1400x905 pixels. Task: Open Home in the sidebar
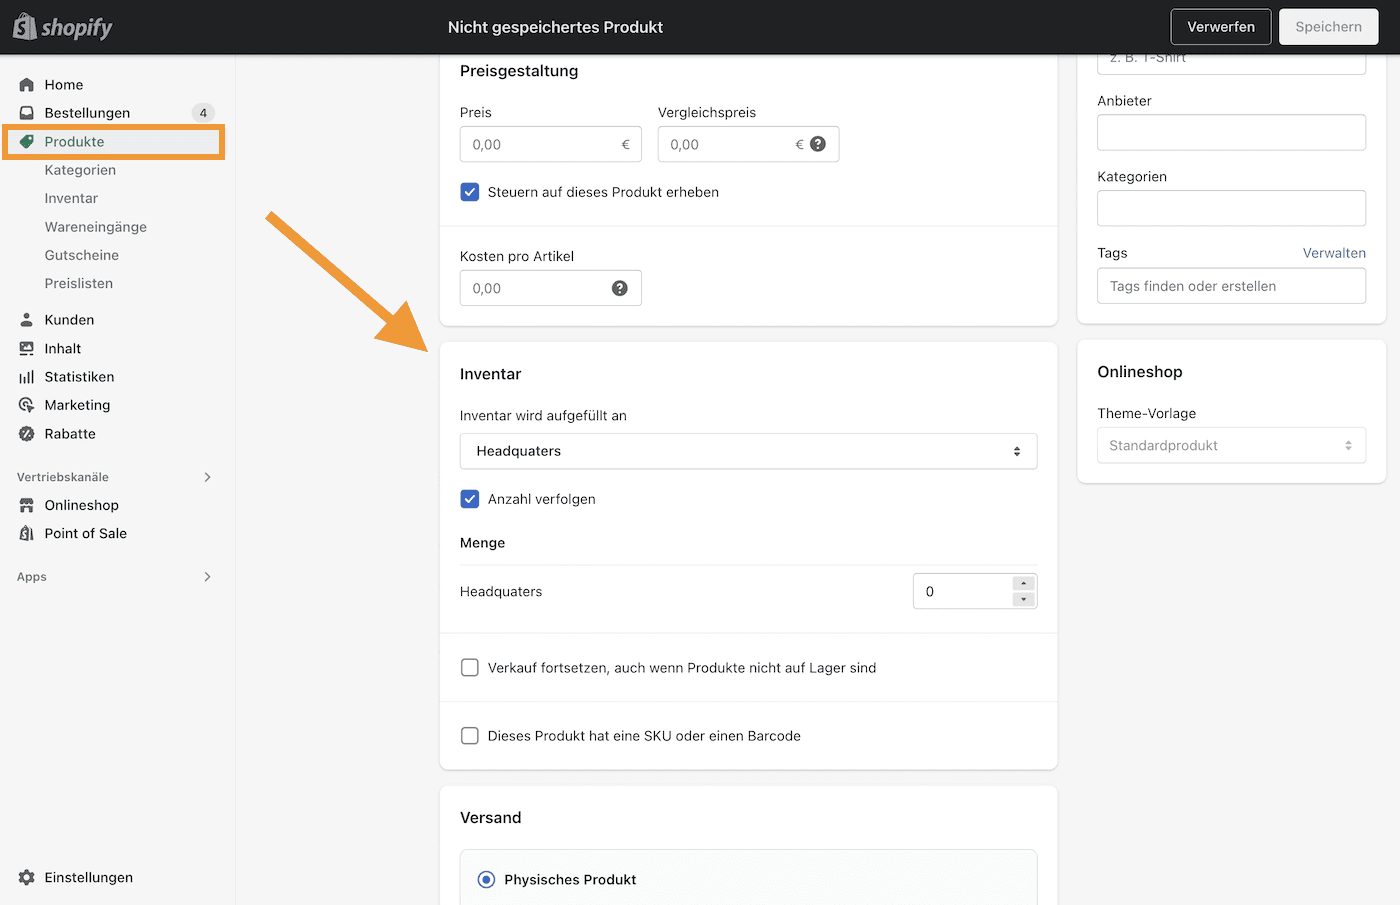pos(64,85)
